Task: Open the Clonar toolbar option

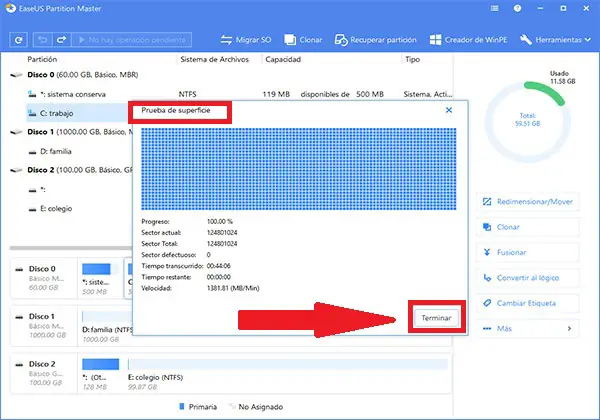Action: pos(303,40)
